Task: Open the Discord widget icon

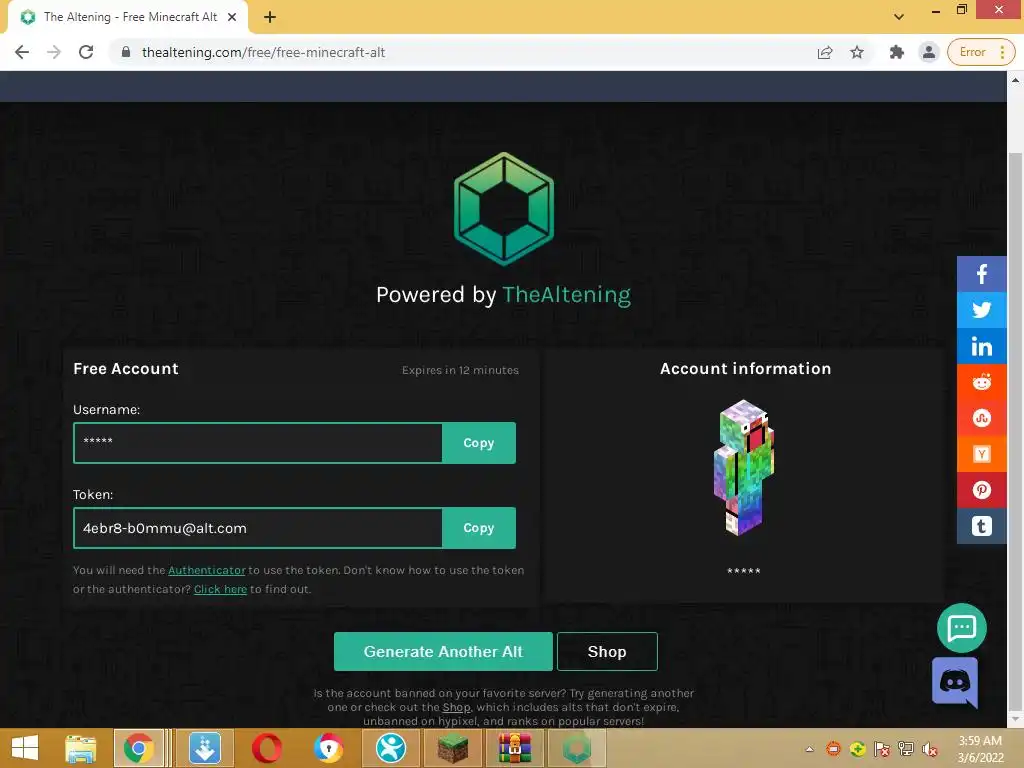Action: coord(955,682)
